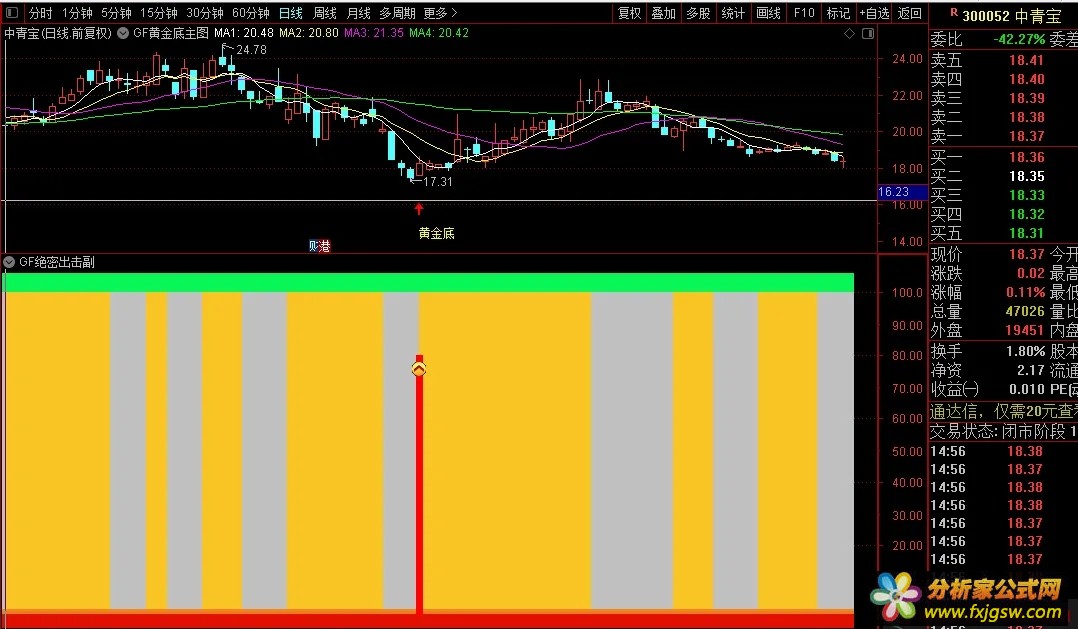Click the 17.31 low price label

438,181
